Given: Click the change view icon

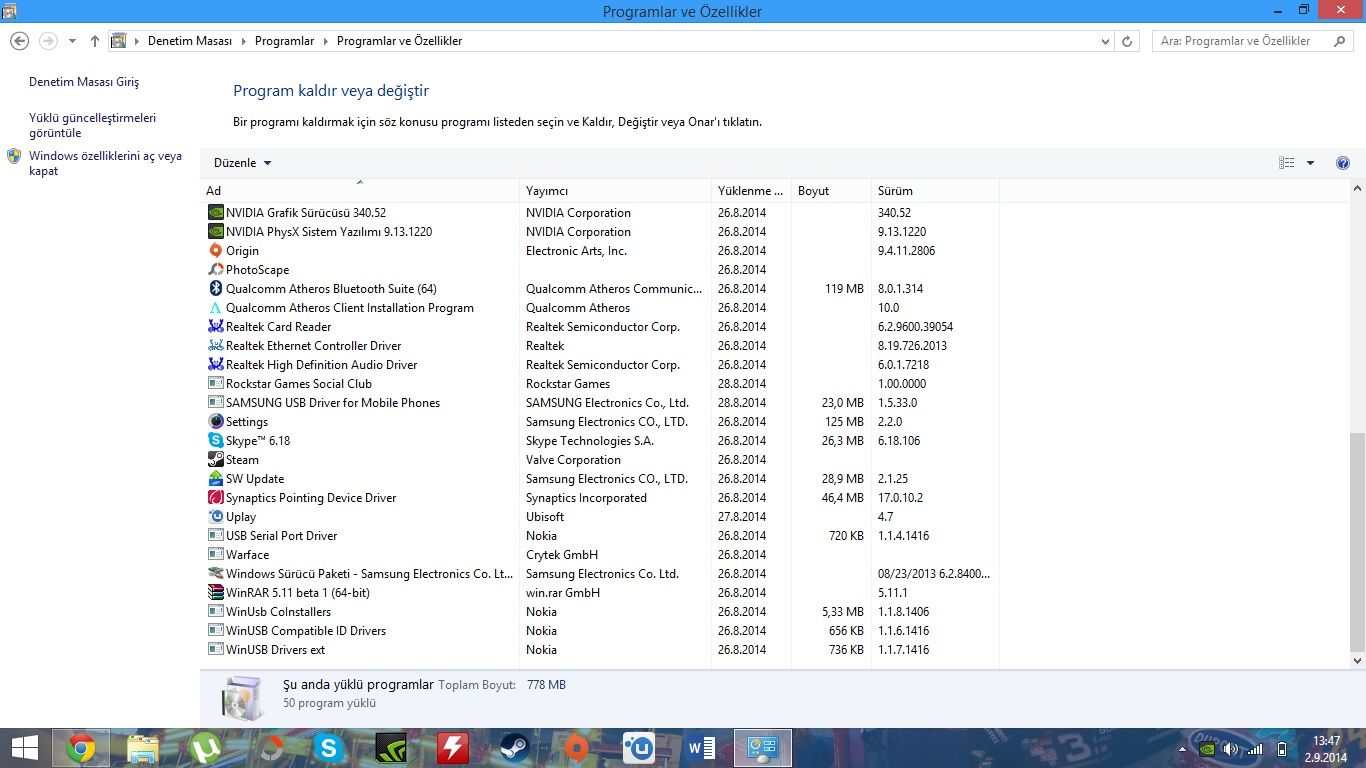Looking at the screenshot, I should pyautogui.click(x=1287, y=163).
